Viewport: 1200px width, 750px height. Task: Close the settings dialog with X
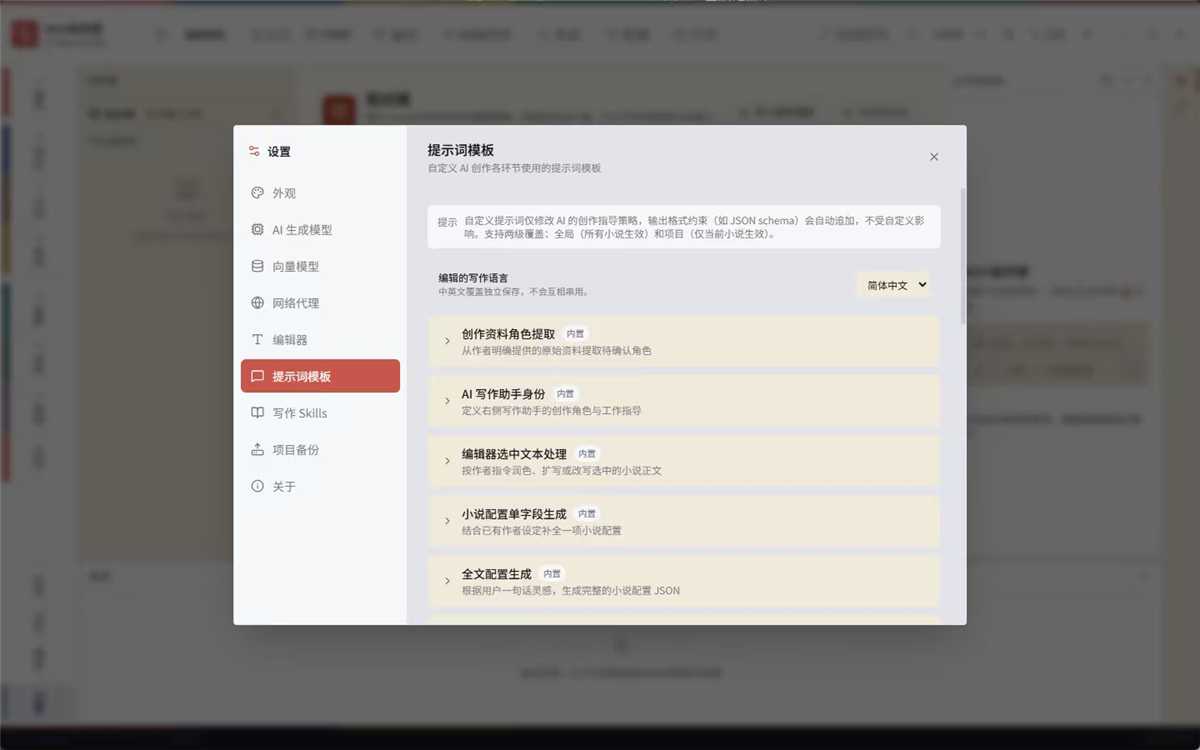[x=934, y=157]
